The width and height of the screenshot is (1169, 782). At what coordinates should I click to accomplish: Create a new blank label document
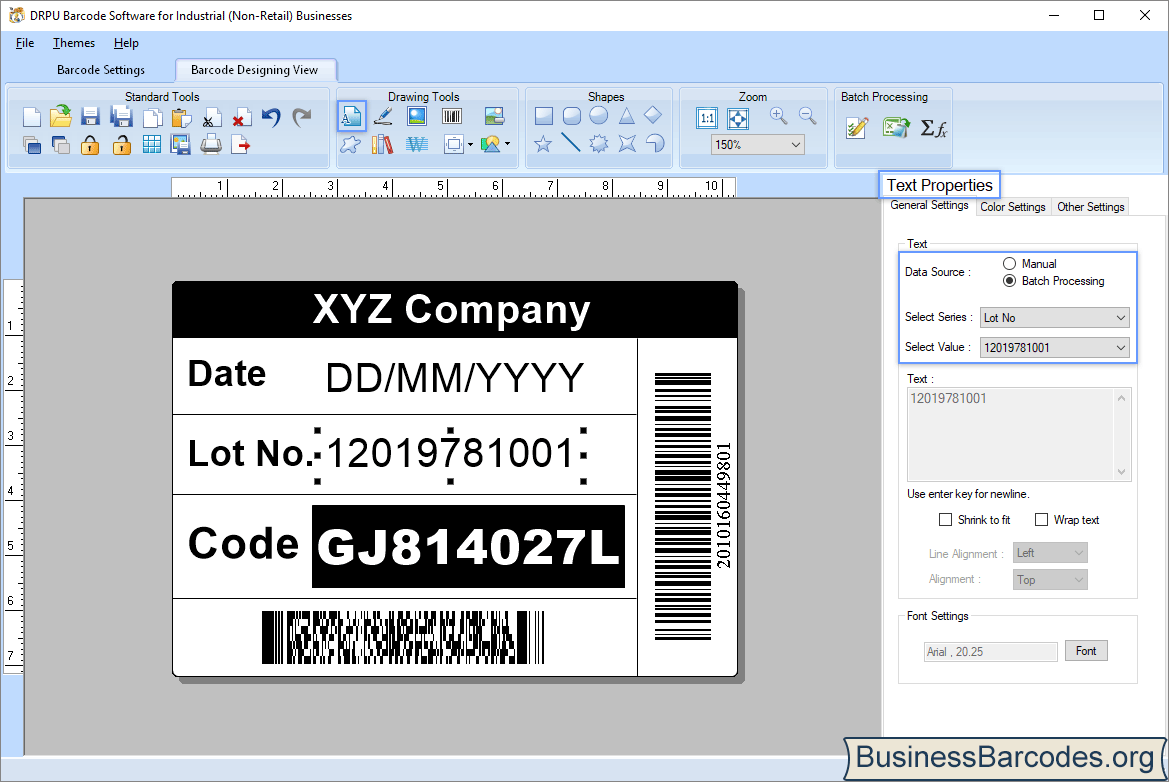(x=31, y=117)
